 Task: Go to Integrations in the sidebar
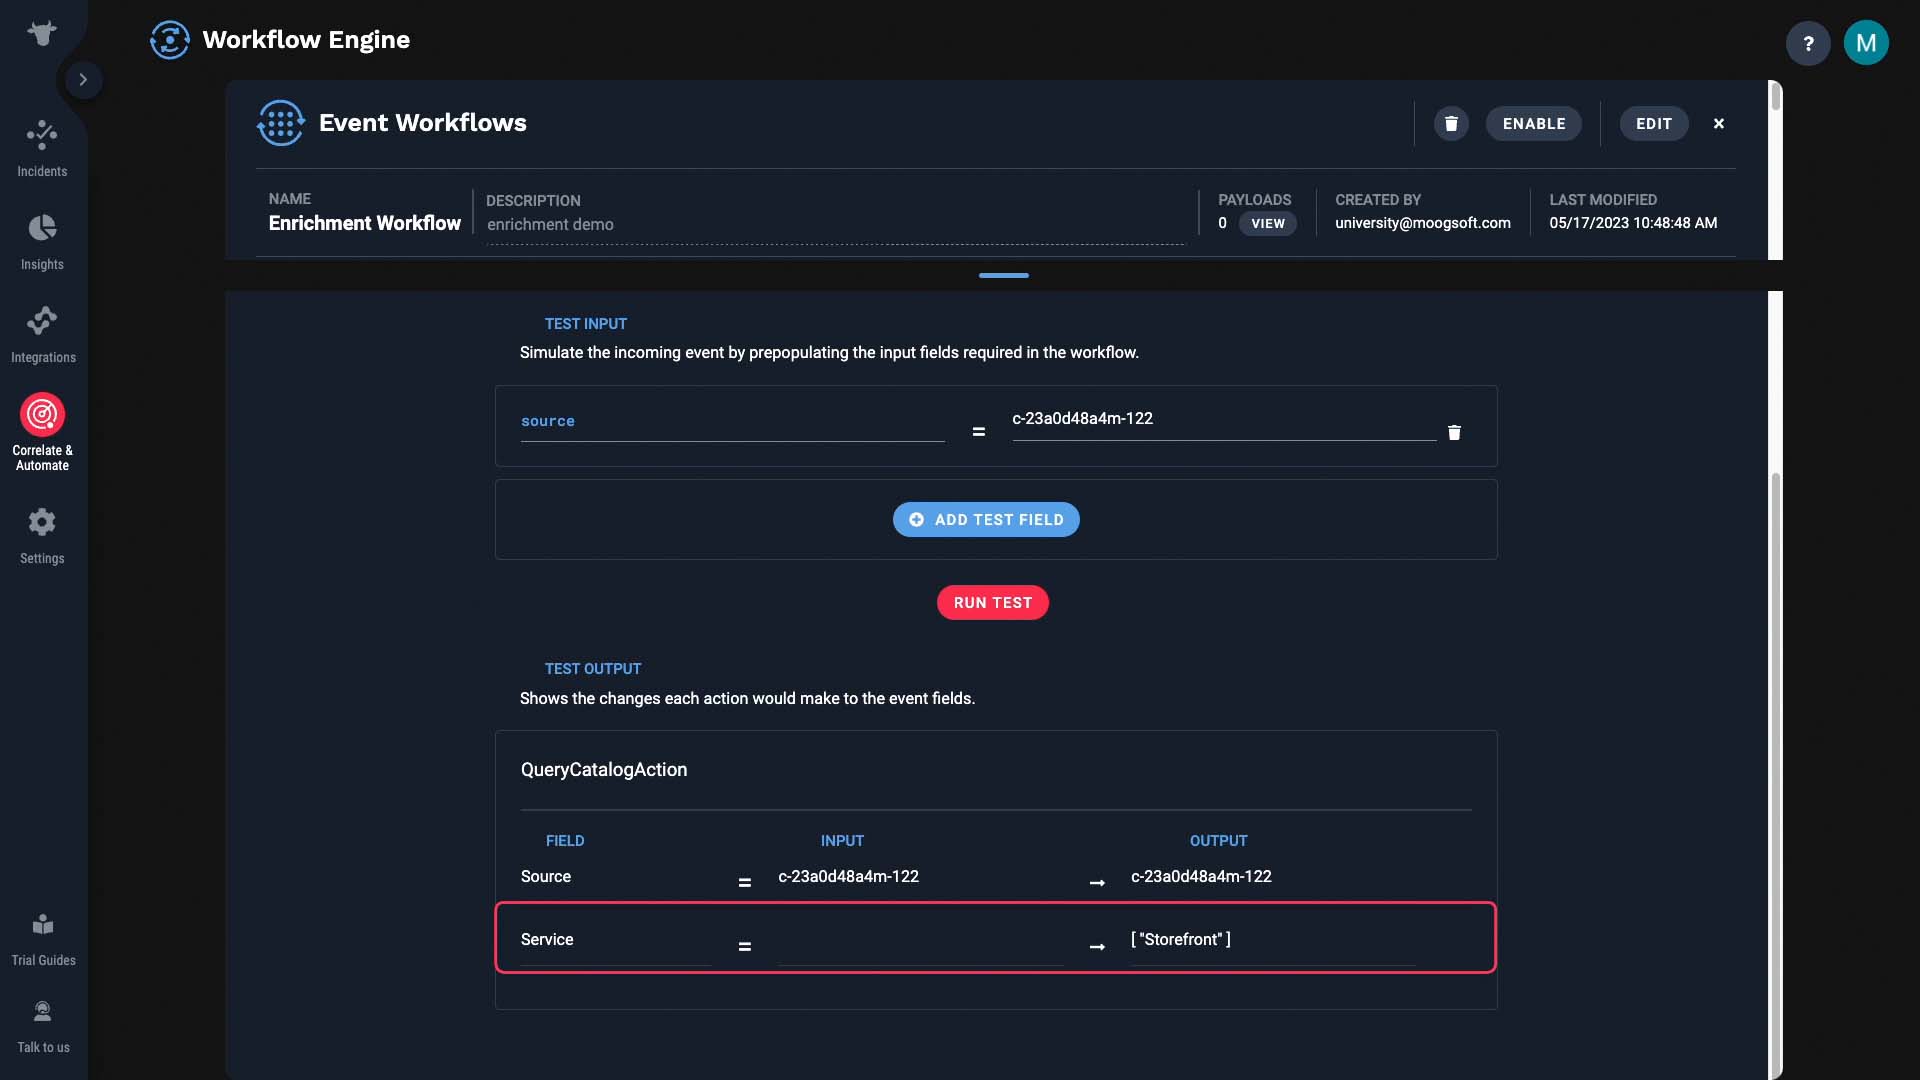point(42,335)
